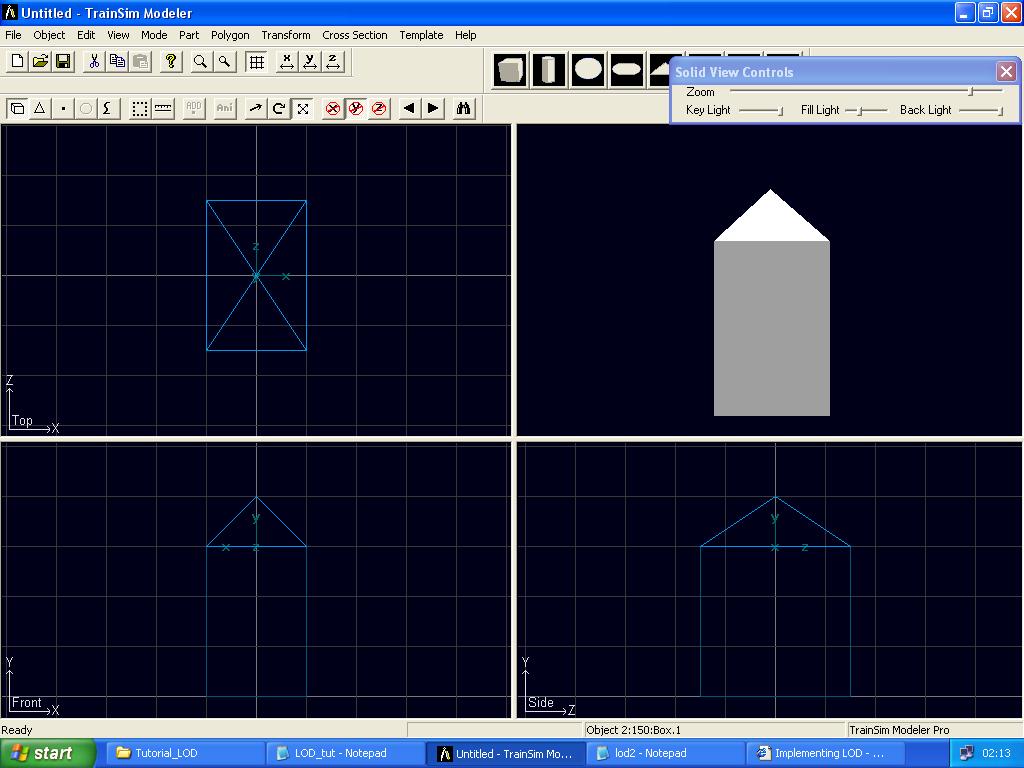1024x768 pixels.
Task: Select the cylinder primitive tool
Action: pos(548,69)
